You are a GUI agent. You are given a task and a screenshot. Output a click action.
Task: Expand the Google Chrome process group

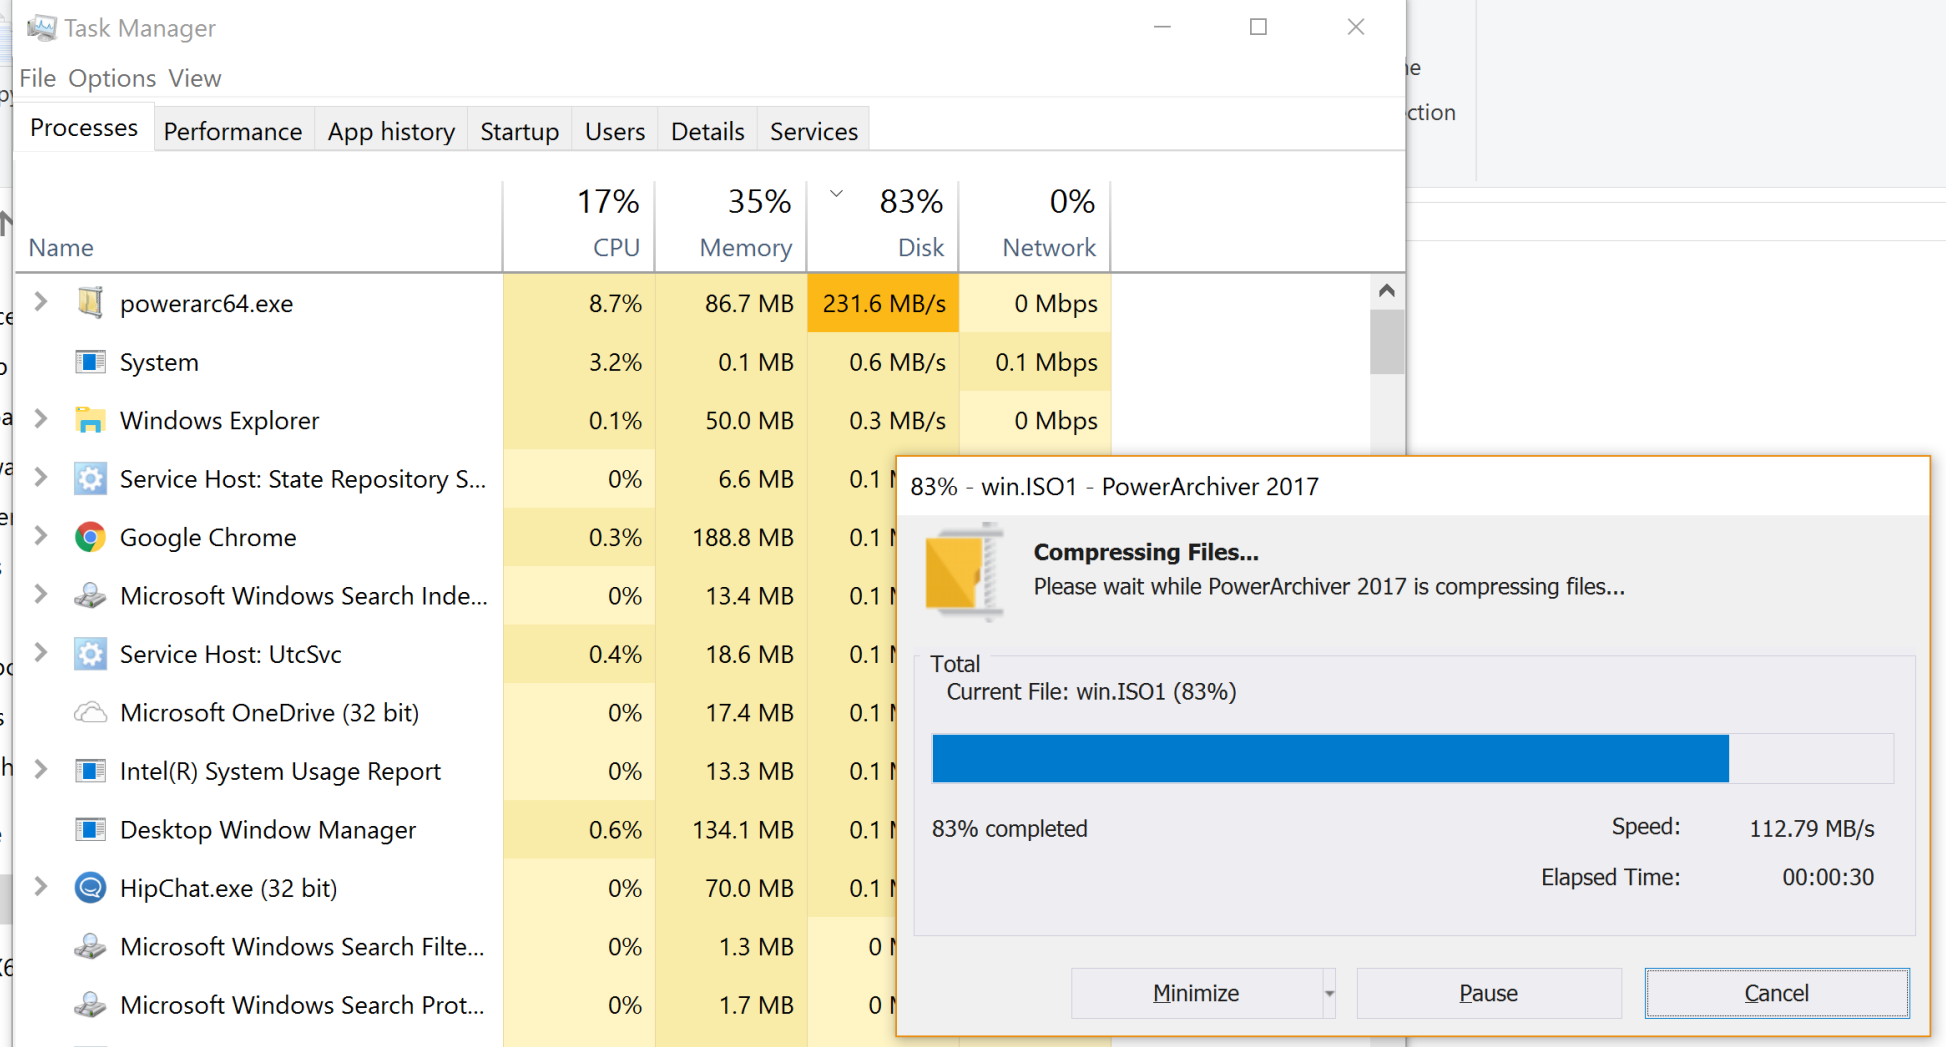pyautogui.click(x=41, y=536)
